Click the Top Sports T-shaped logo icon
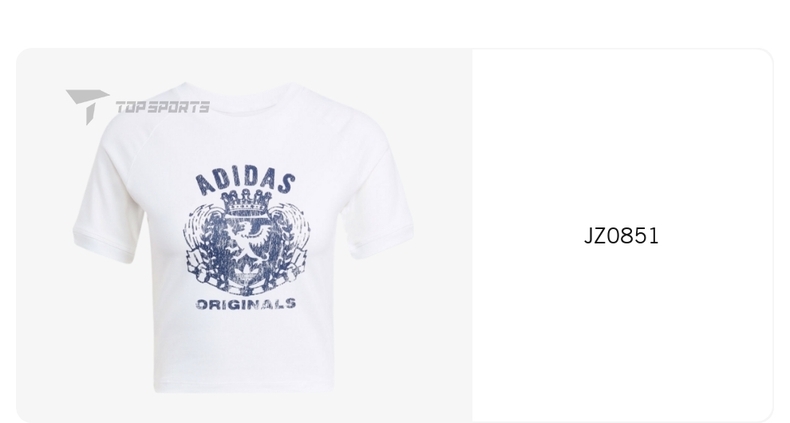This screenshot has height=423, width=790. click(87, 106)
